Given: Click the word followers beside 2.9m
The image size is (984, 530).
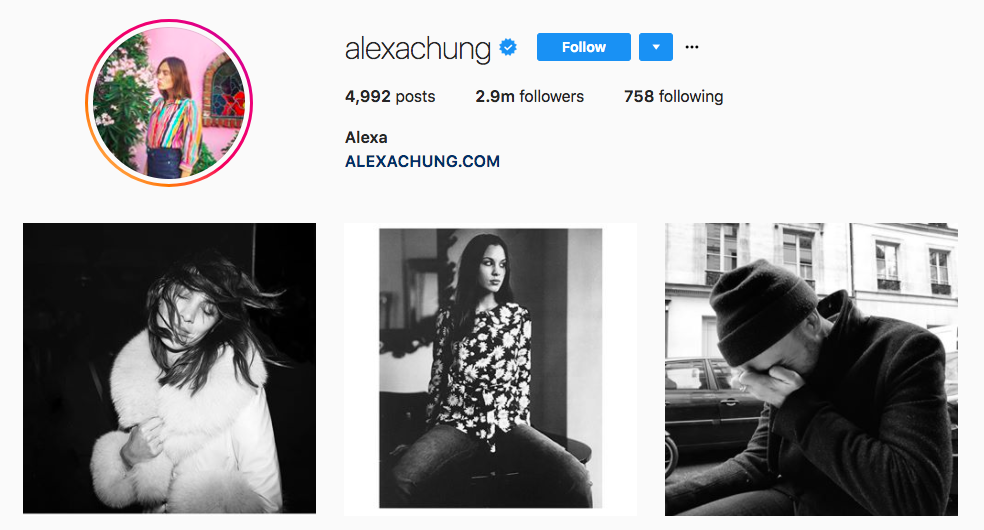Looking at the screenshot, I should click(x=552, y=97).
